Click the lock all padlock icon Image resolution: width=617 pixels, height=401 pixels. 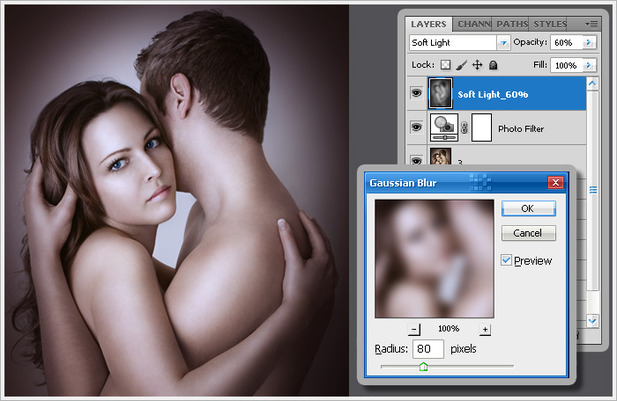pos(493,65)
